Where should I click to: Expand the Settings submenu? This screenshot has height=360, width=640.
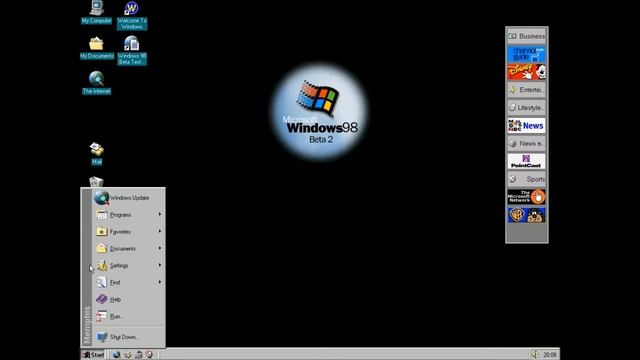coord(129,266)
